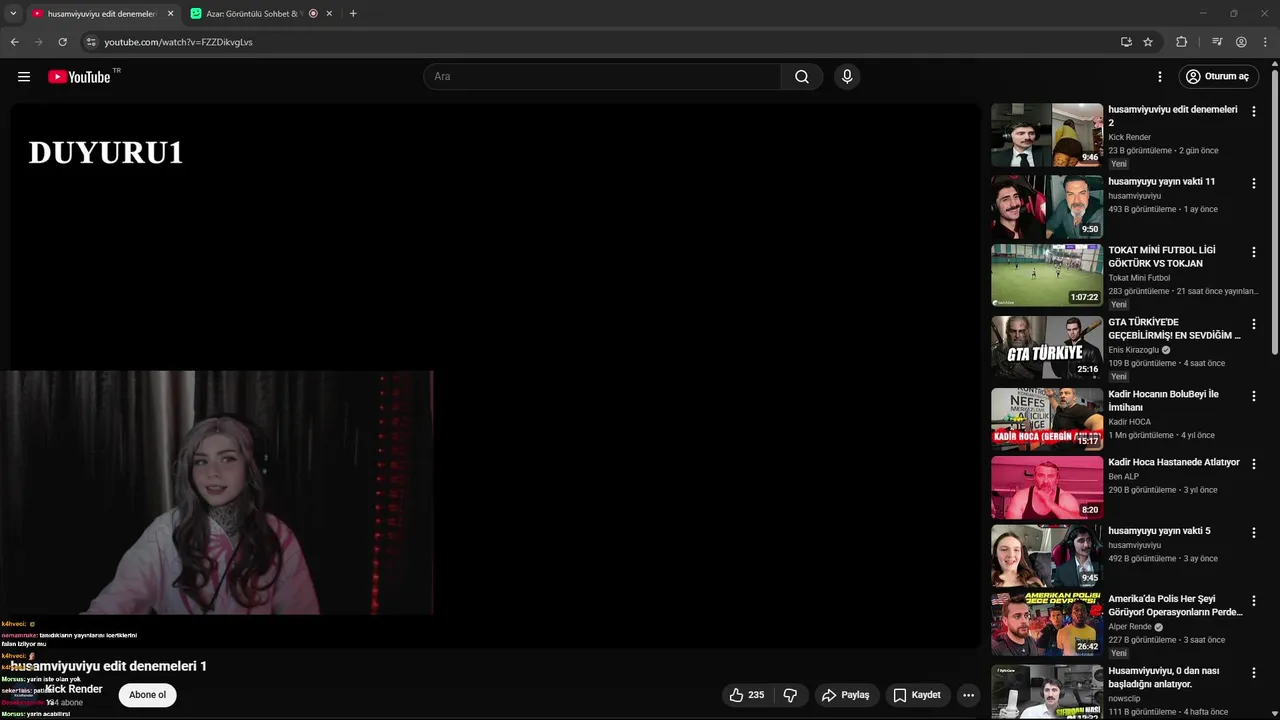Screen dimensions: 1280x720
Task: Open Amerika'da Polis Her Şeyi Görüyor video
Action: [1175, 605]
